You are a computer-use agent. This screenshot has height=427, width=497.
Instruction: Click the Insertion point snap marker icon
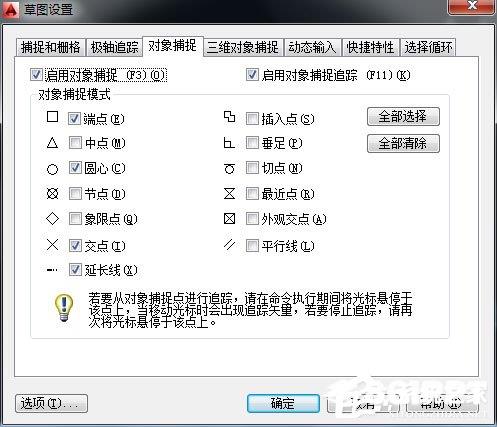(x=229, y=117)
